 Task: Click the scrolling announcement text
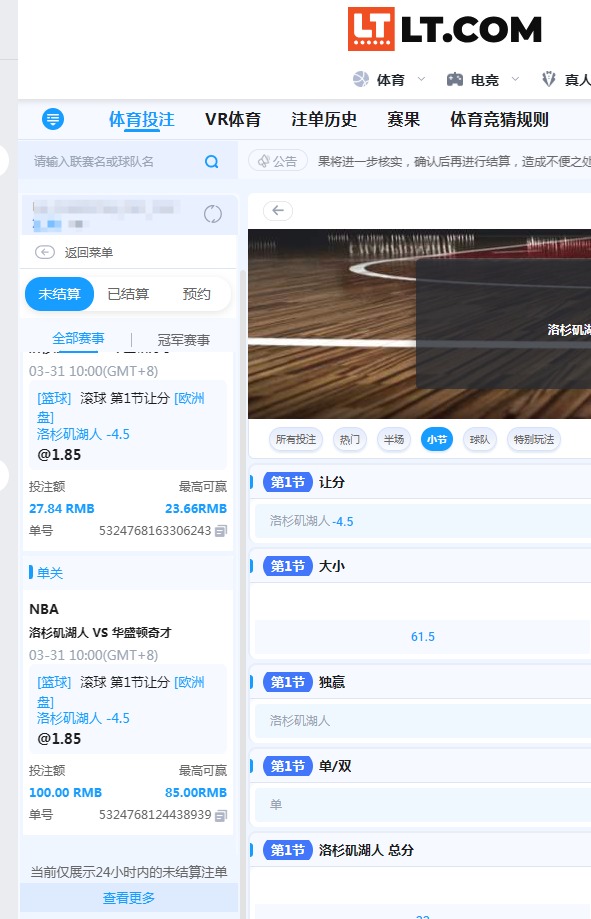point(454,162)
